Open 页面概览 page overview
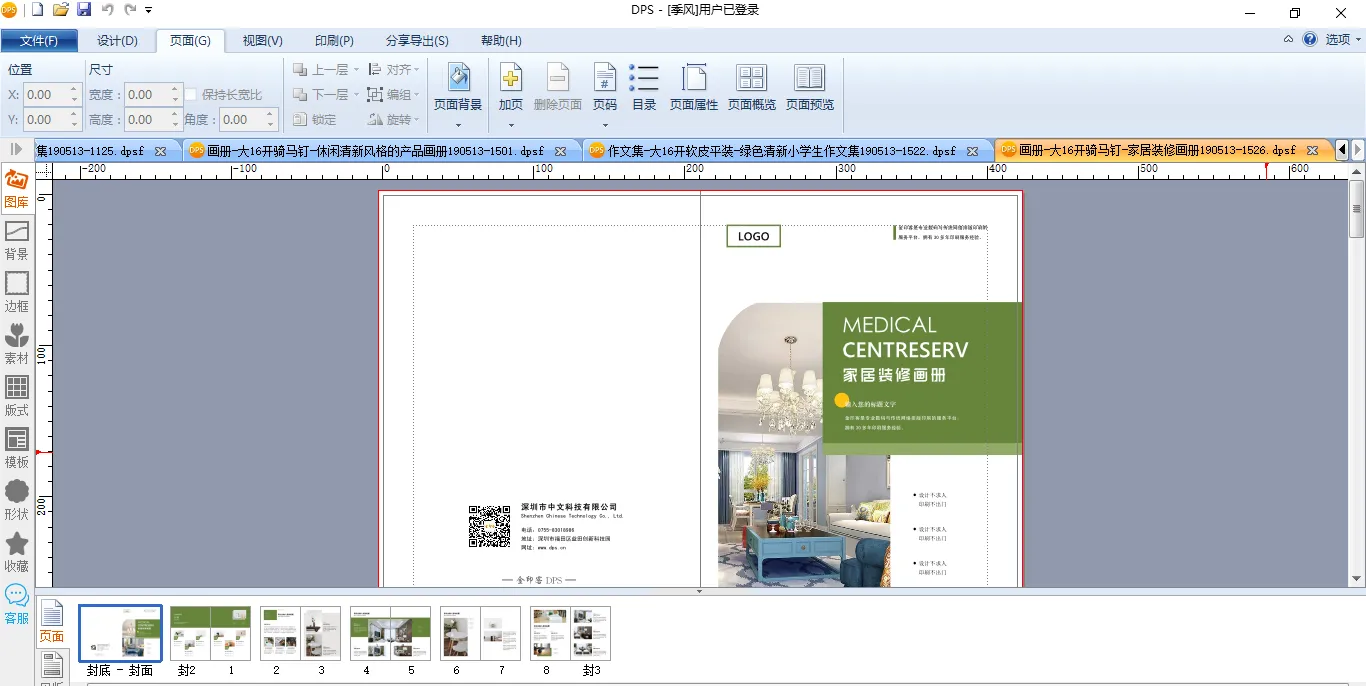Viewport: 1366px width, 686px height. tap(751, 88)
